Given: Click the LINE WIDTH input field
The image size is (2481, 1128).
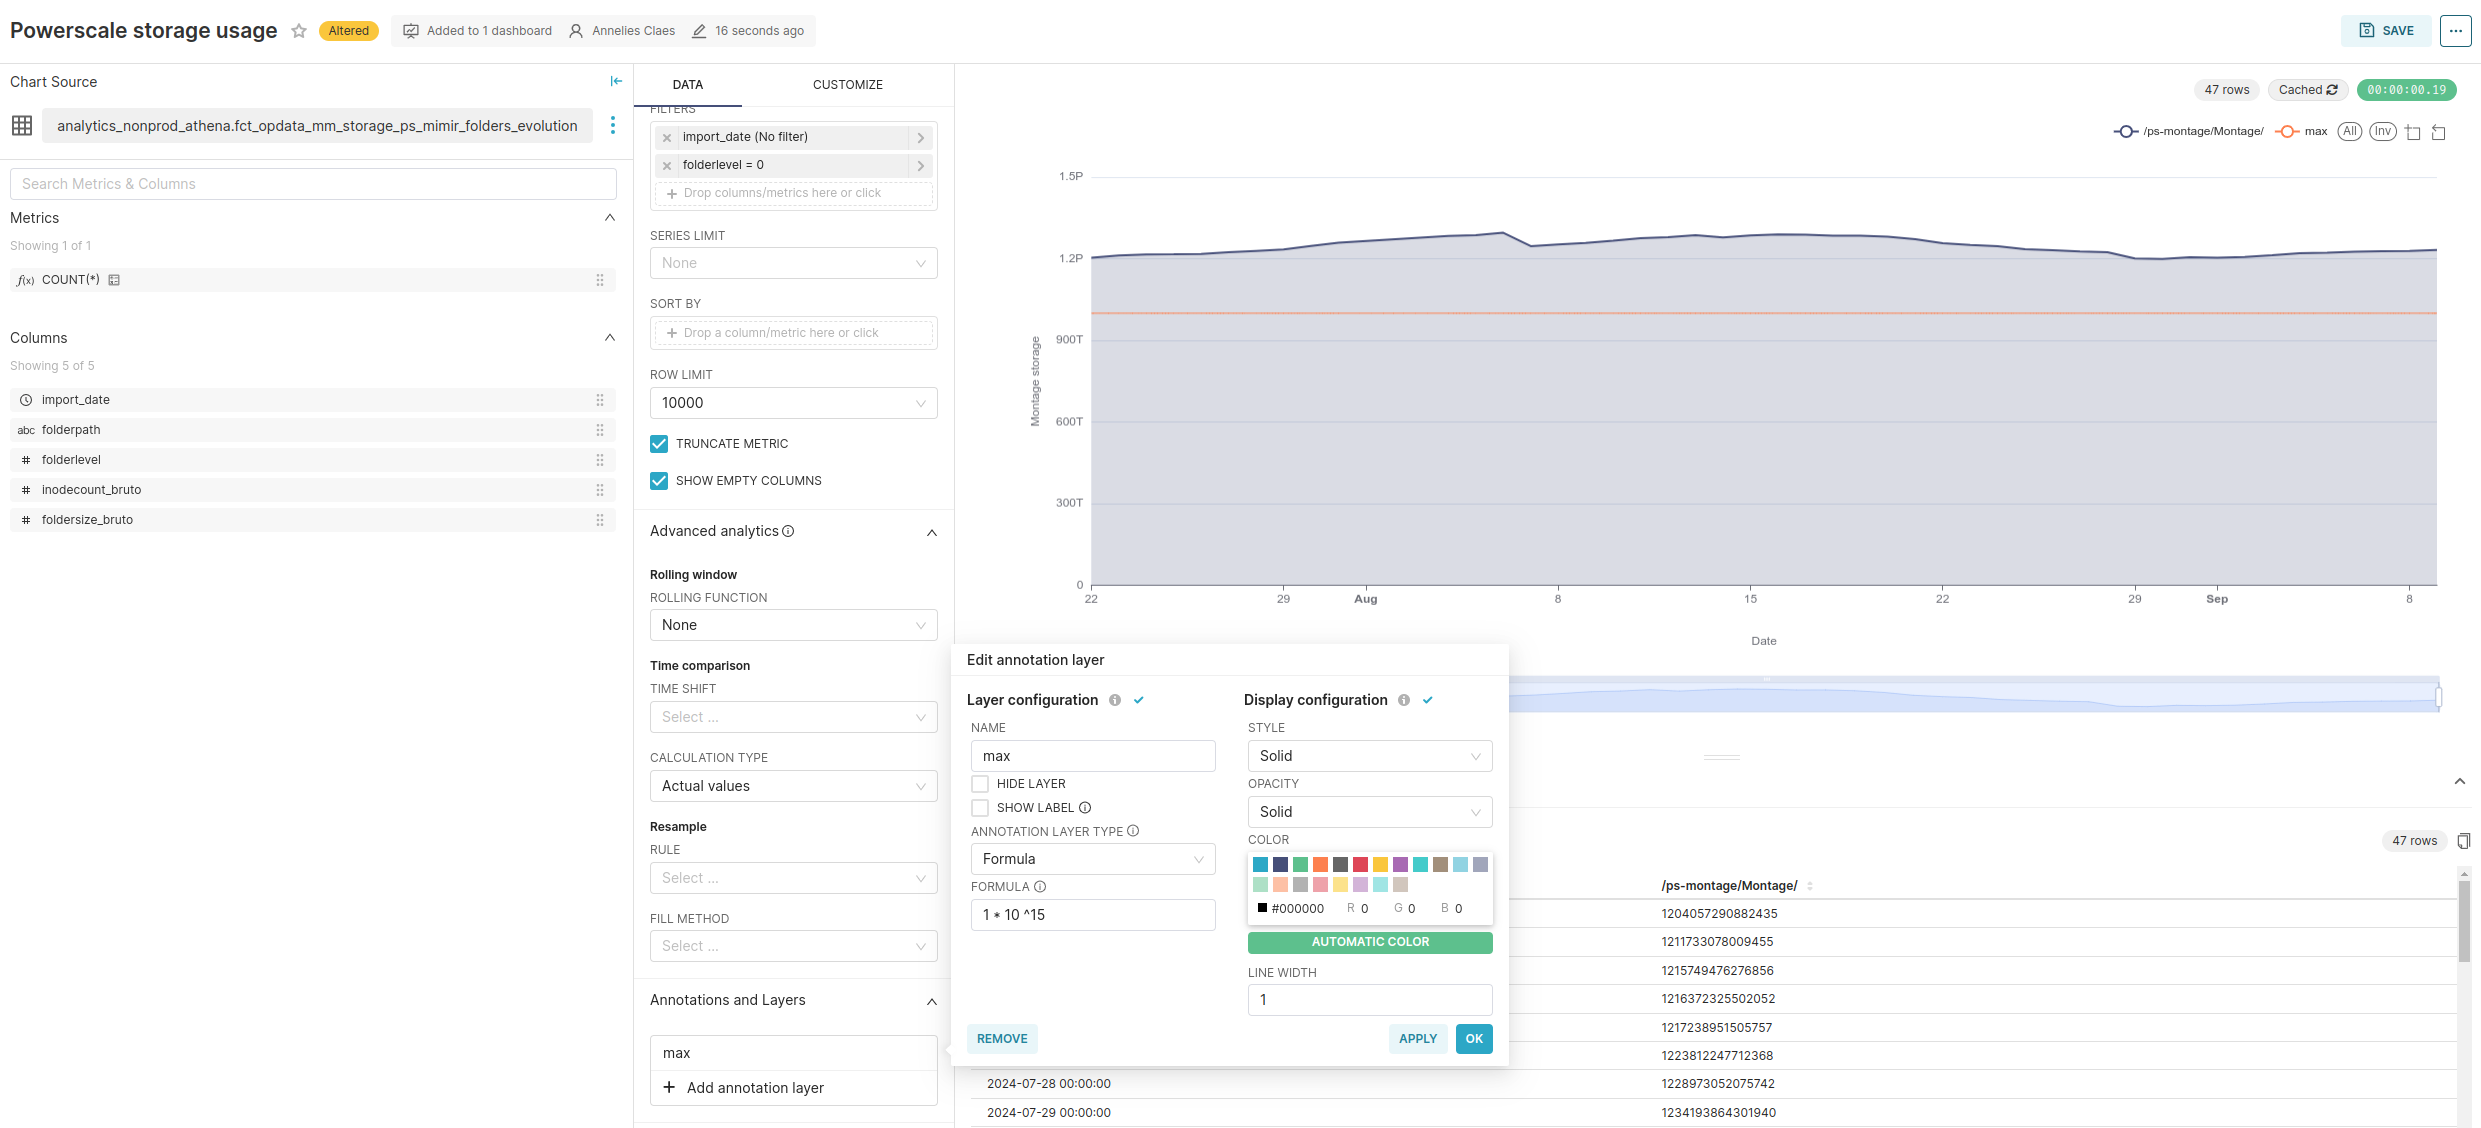Looking at the screenshot, I should click(1370, 1000).
